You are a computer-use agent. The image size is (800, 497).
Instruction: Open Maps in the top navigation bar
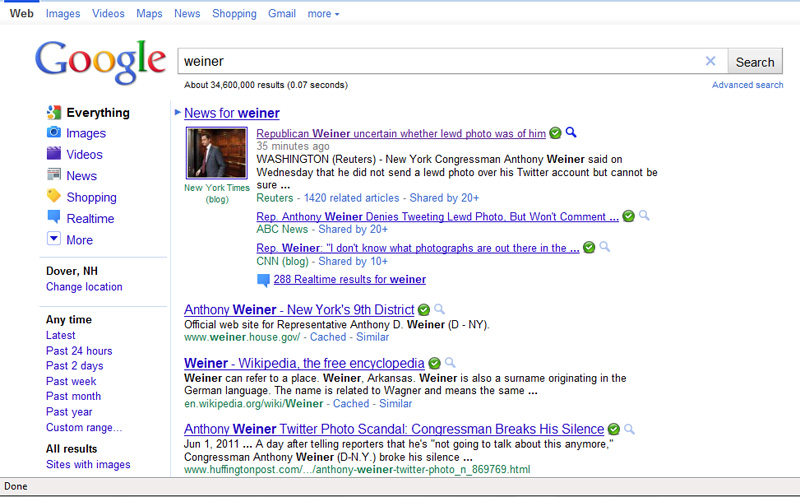(149, 14)
